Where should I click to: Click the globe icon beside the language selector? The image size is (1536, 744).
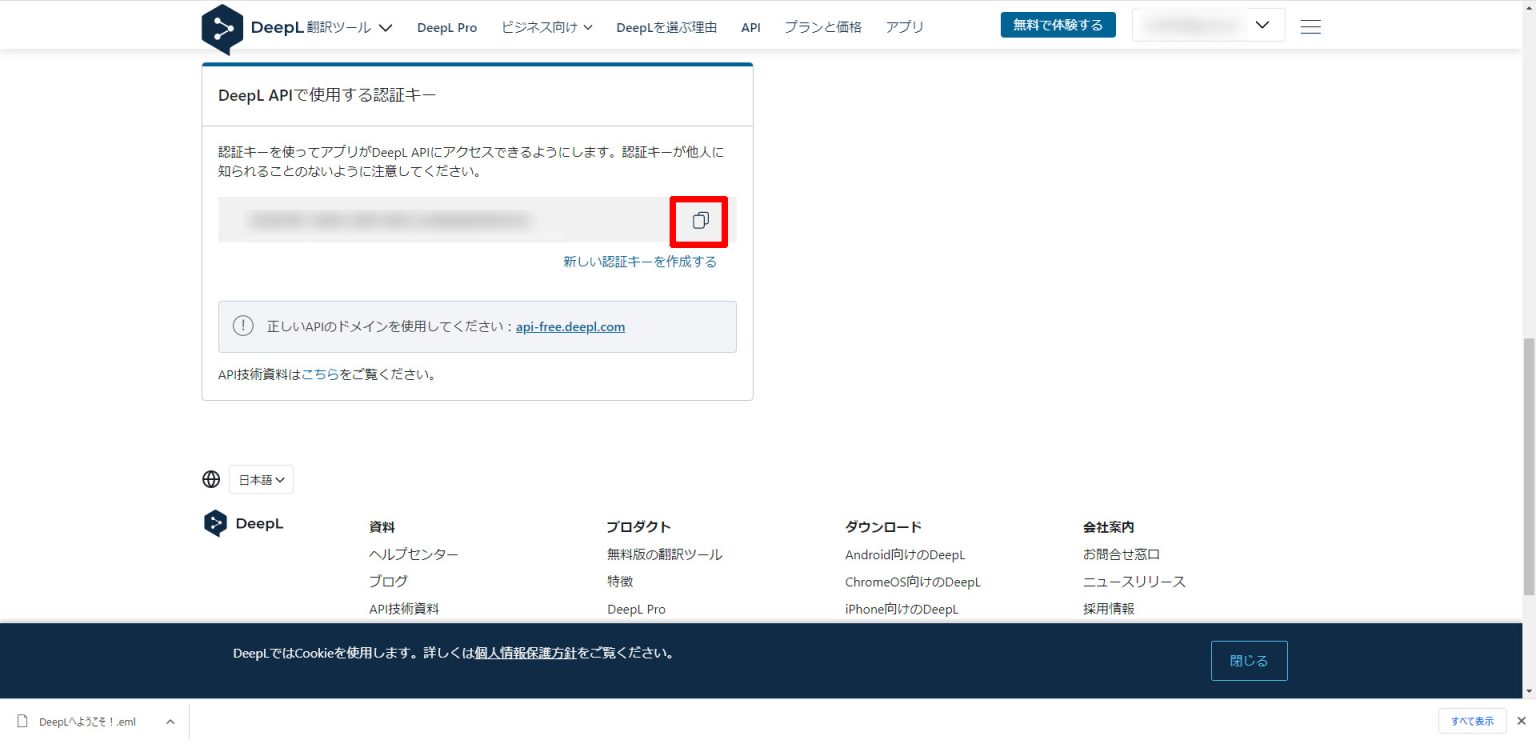point(211,479)
